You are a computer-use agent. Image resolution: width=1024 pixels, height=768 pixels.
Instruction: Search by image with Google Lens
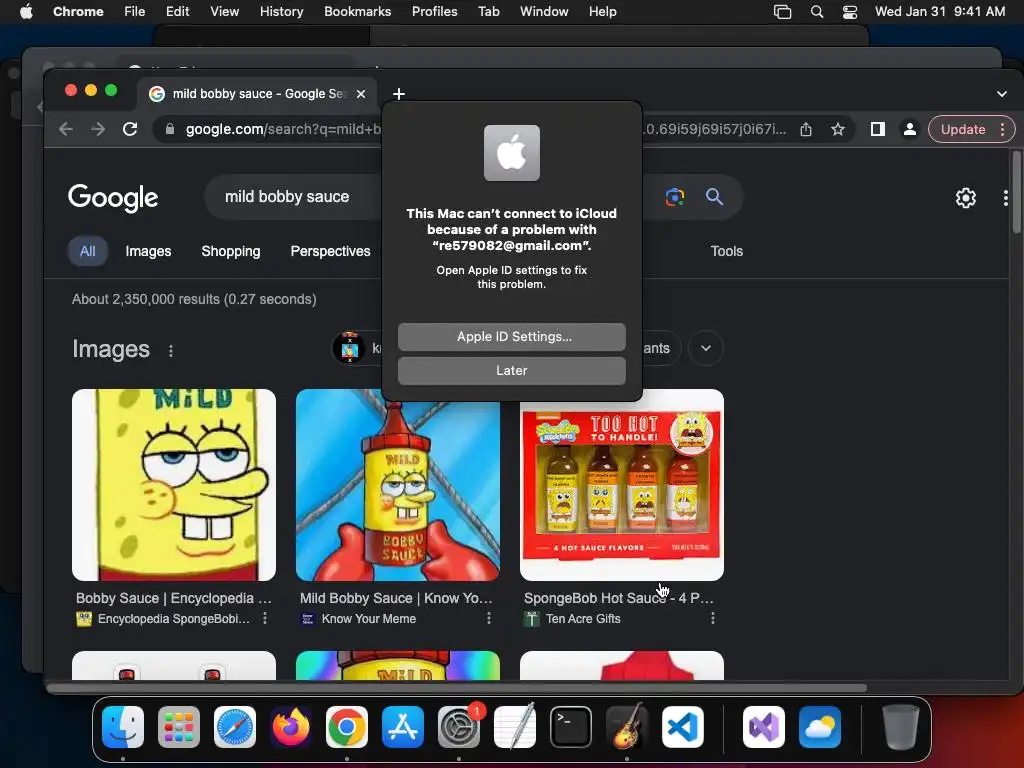675,197
